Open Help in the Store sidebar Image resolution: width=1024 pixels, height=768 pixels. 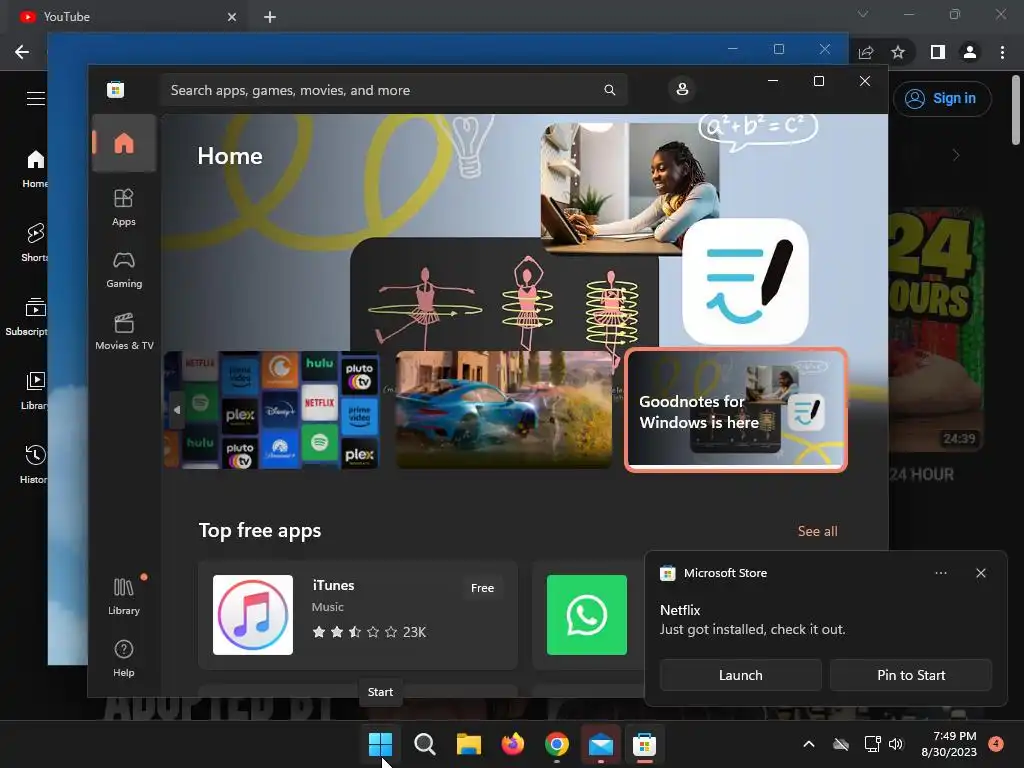tap(124, 658)
